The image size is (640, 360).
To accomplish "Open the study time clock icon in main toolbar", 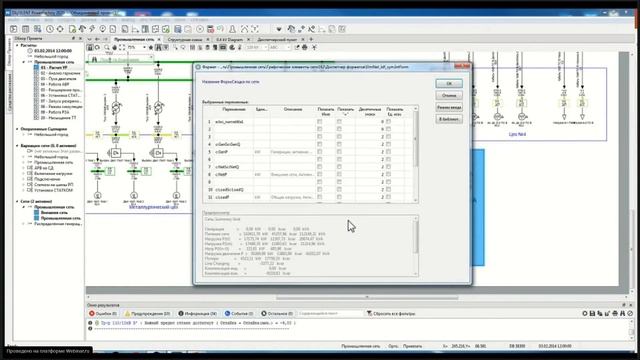I will pyautogui.click(x=50, y=29).
